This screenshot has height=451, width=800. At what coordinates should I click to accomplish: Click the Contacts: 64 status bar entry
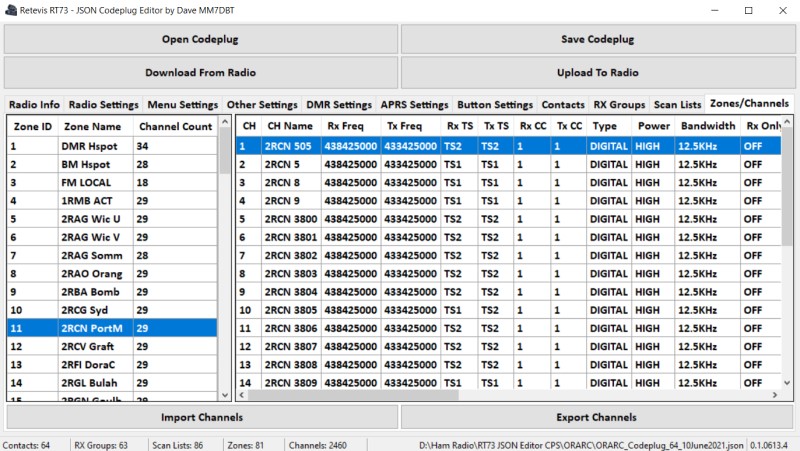pos(26,445)
